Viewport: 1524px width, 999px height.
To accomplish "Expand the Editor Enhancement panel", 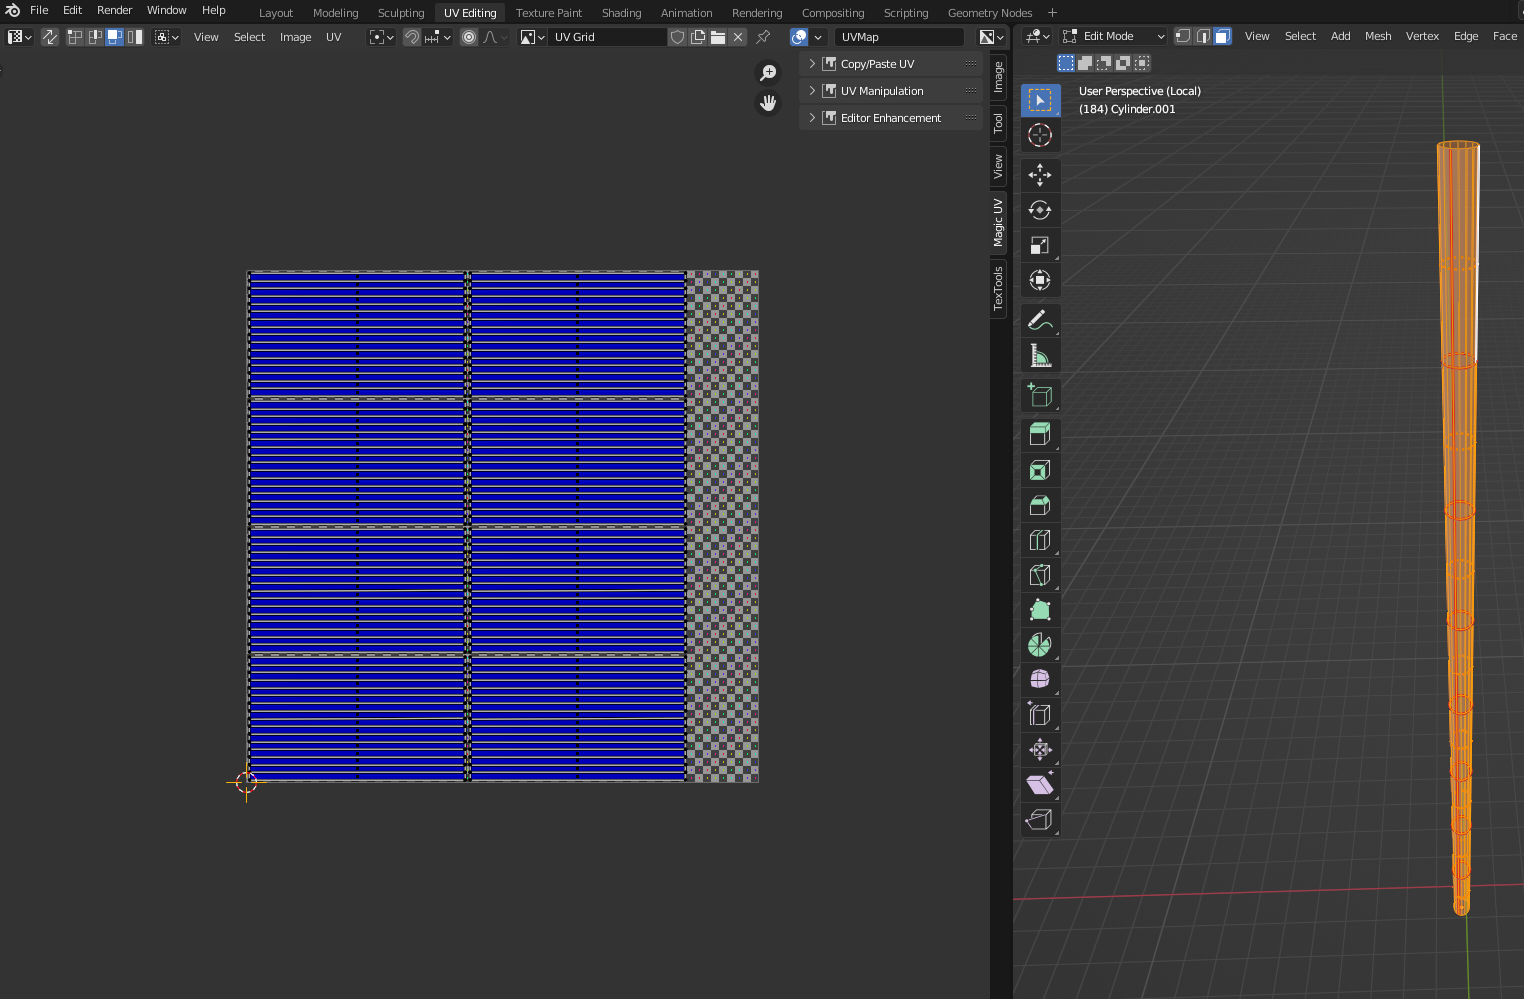I will click(891, 118).
